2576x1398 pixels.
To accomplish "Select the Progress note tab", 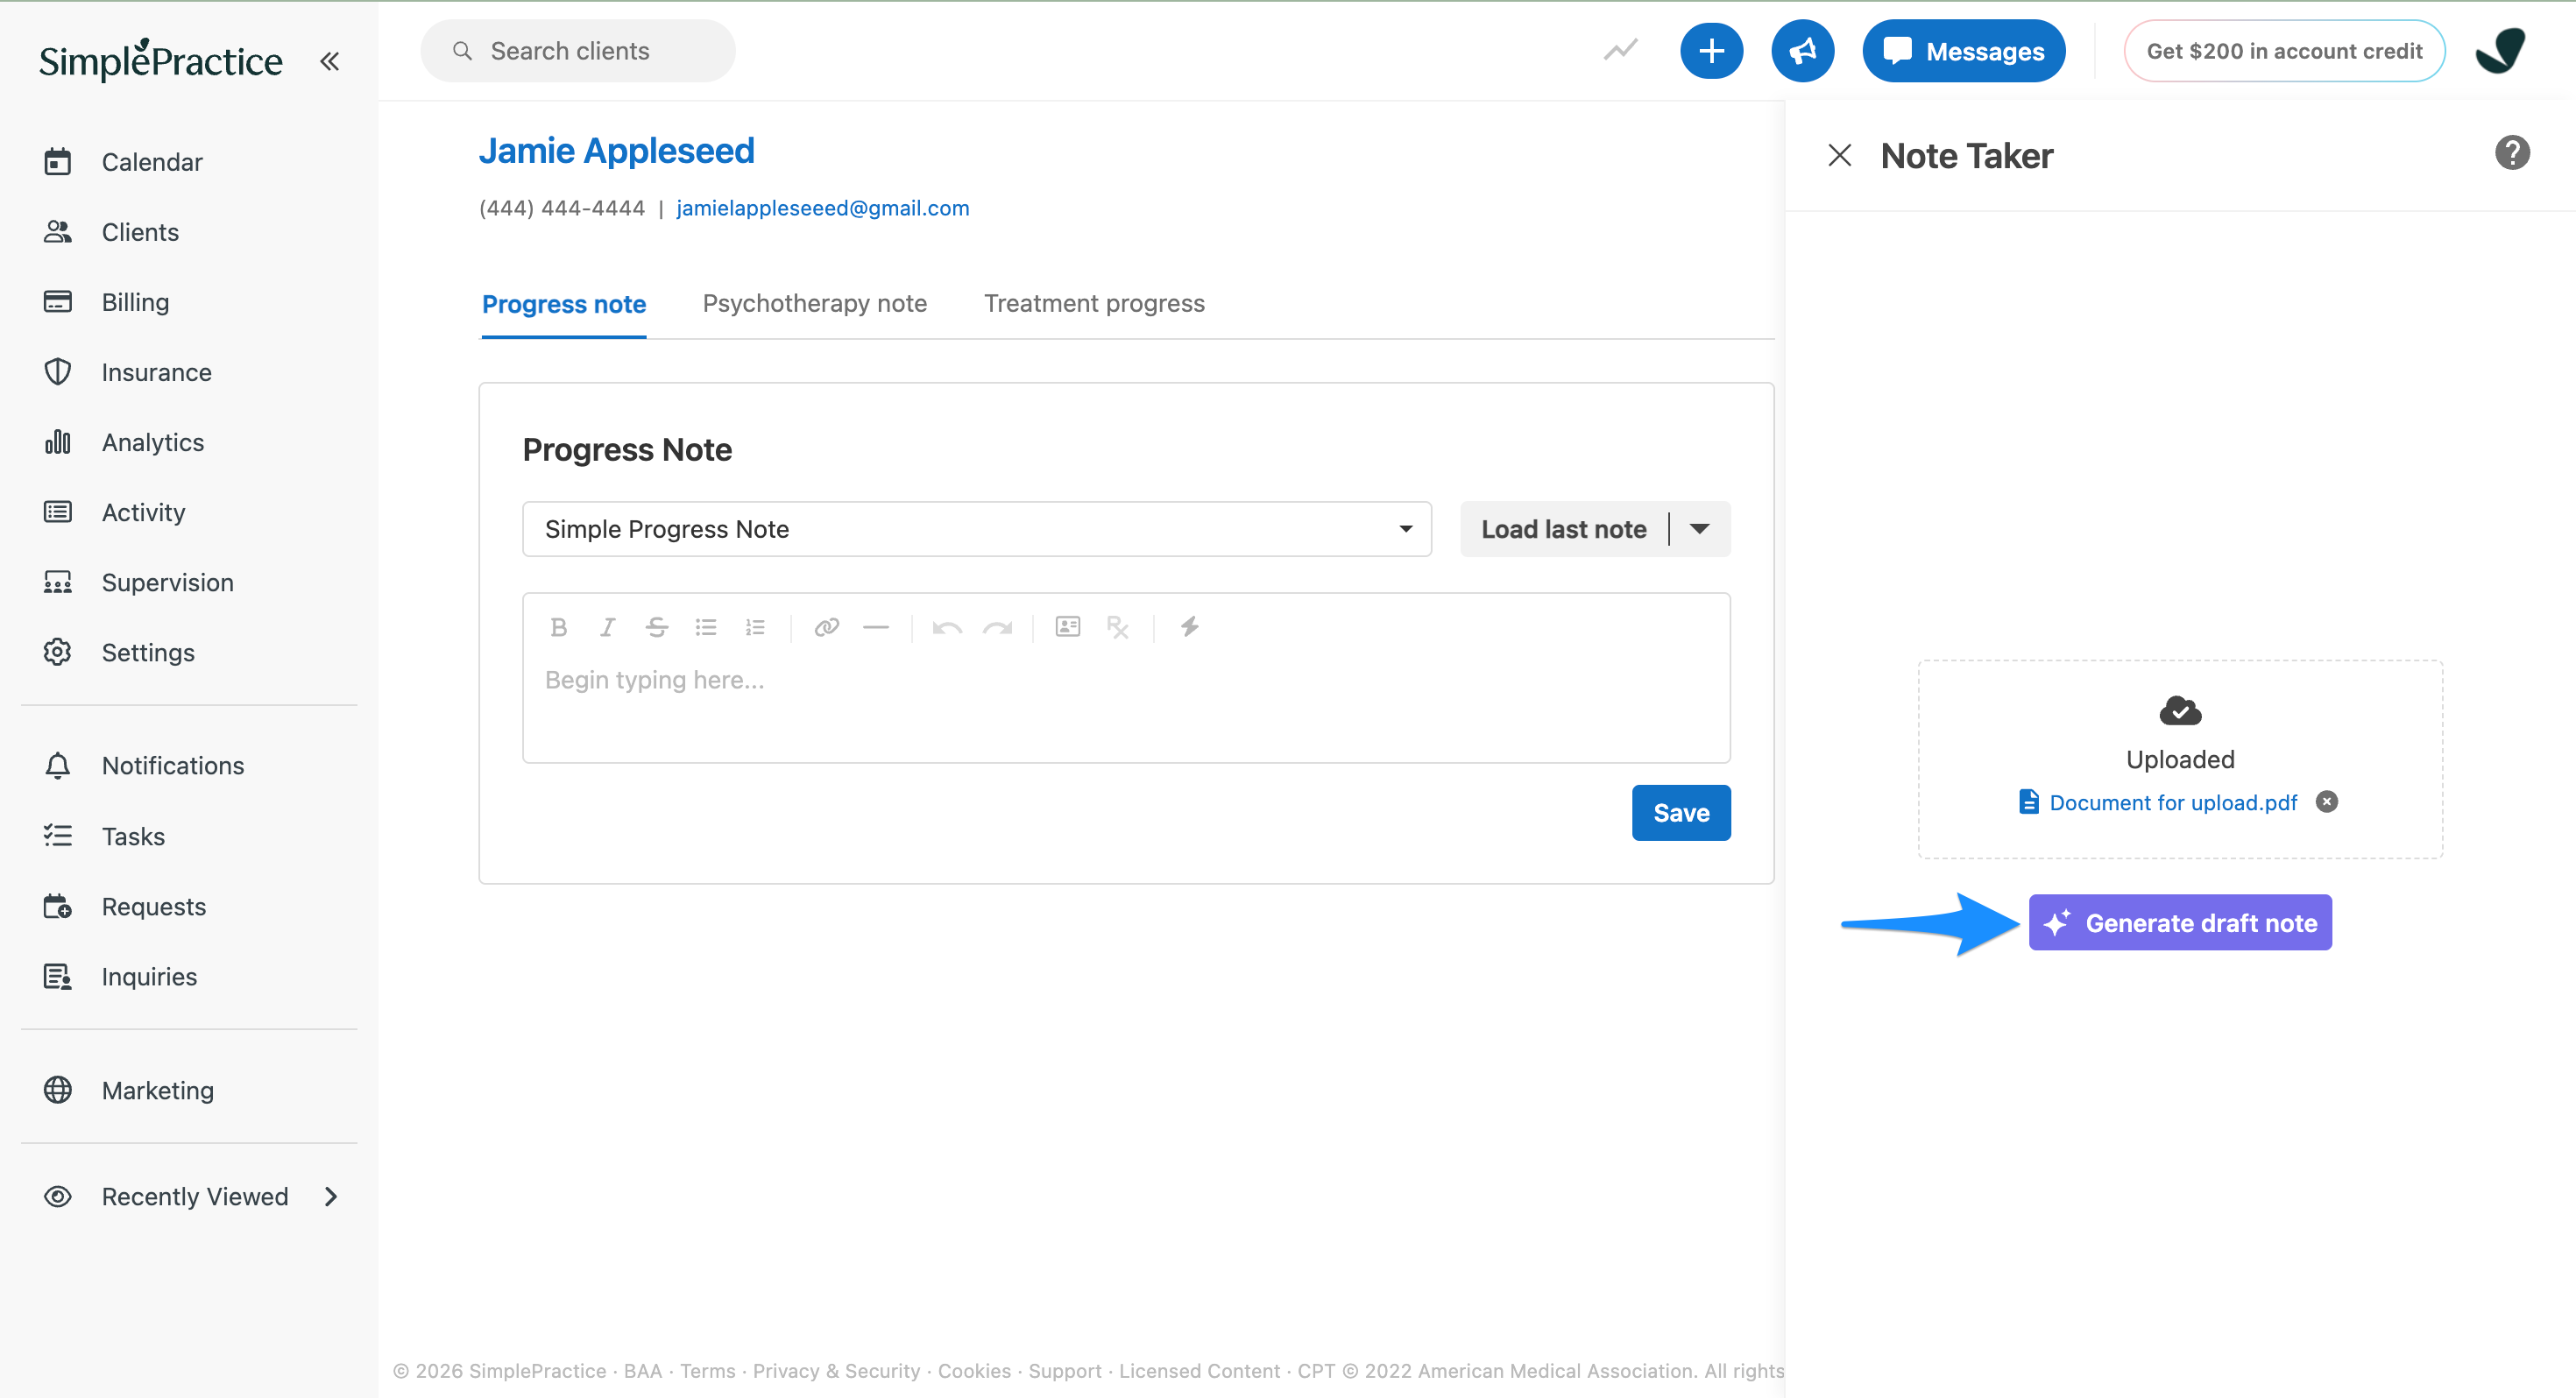I will pyautogui.click(x=563, y=304).
